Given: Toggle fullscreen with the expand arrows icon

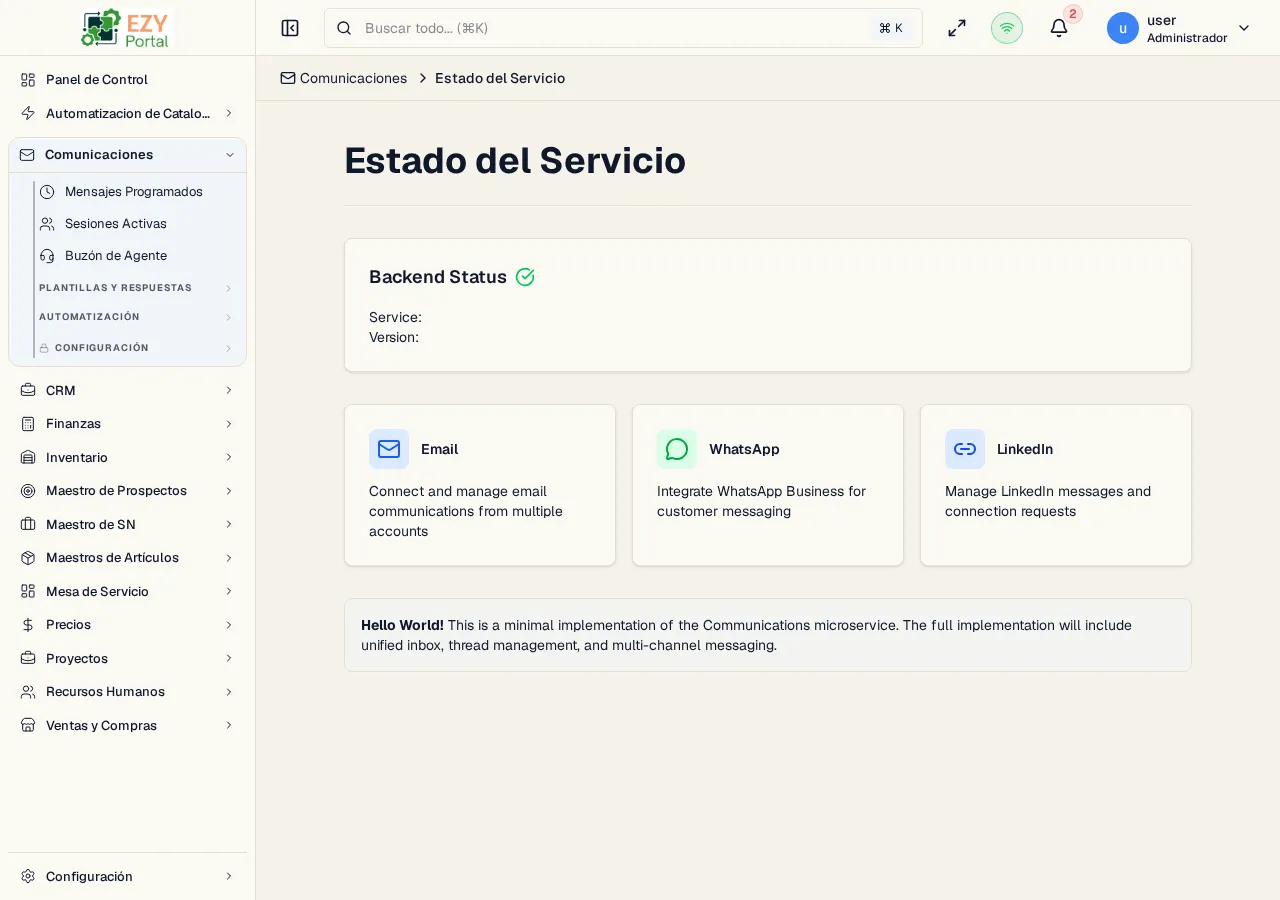Looking at the screenshot, I should [x=957, y=28].
